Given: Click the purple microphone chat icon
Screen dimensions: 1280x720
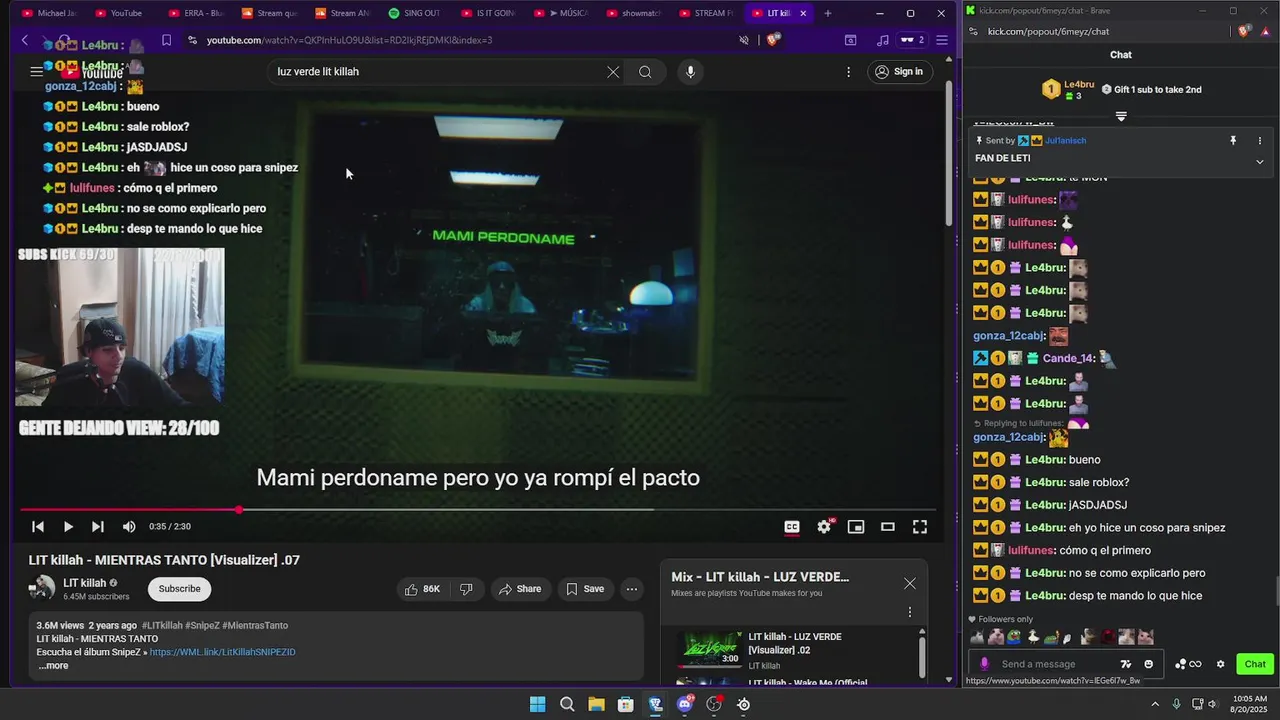Looking at the screenshot, I should [x=984, y=664].
